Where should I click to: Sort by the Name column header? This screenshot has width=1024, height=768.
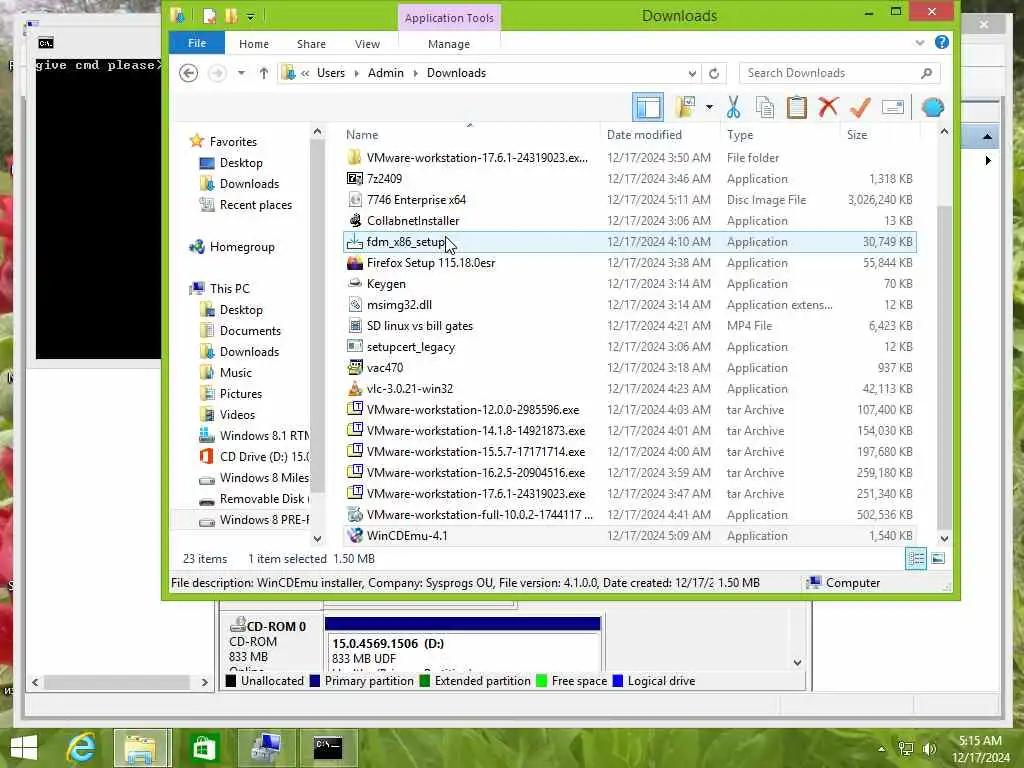pyautogui.click(x=362, y=135)
